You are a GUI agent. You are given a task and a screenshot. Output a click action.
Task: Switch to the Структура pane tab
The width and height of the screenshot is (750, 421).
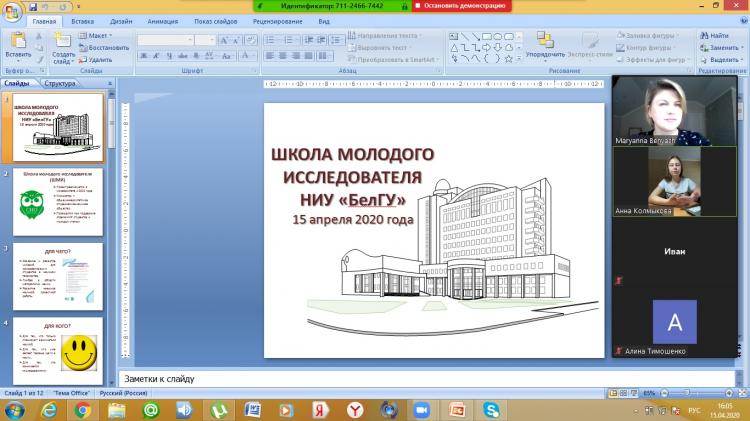[59, 85]
